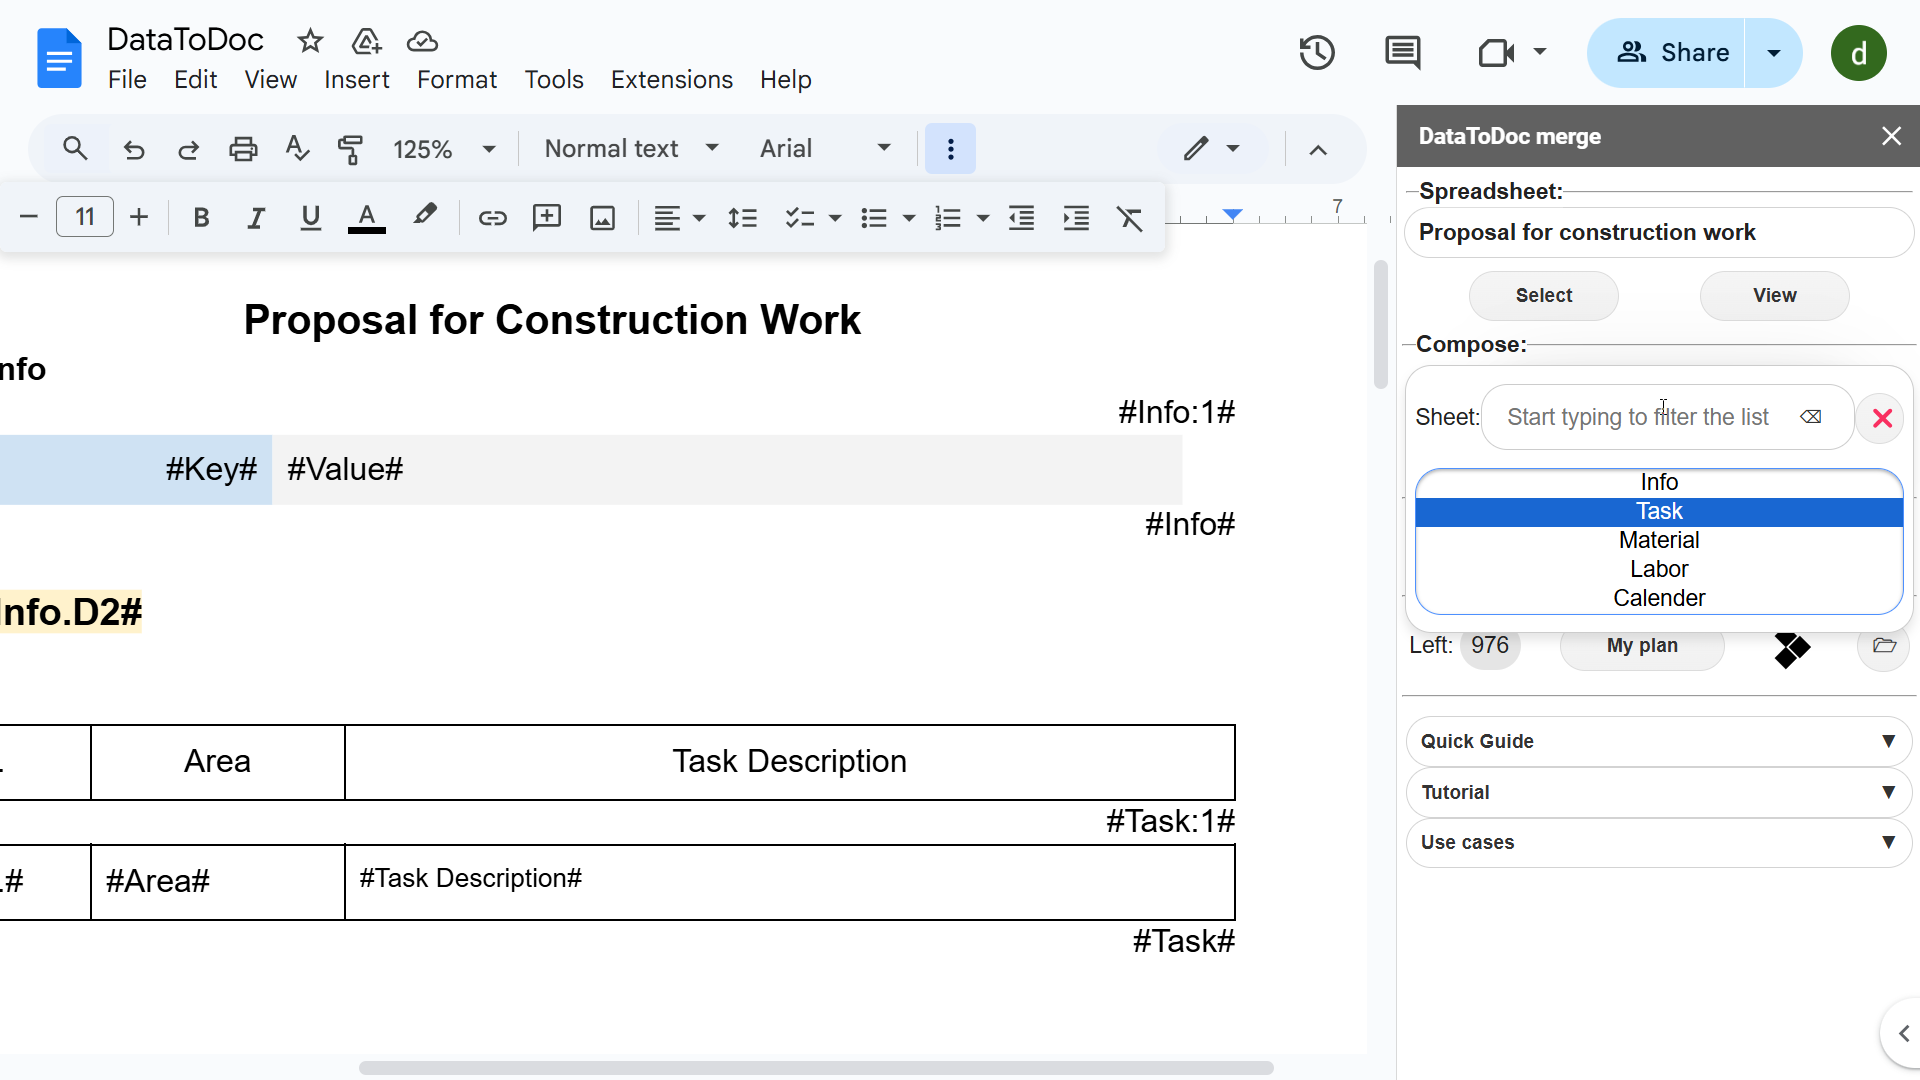This screenshot has height=1080, width=1920.
Task: Open version history clock icon
Action: pyautogui.click(x=1316, y=52)
